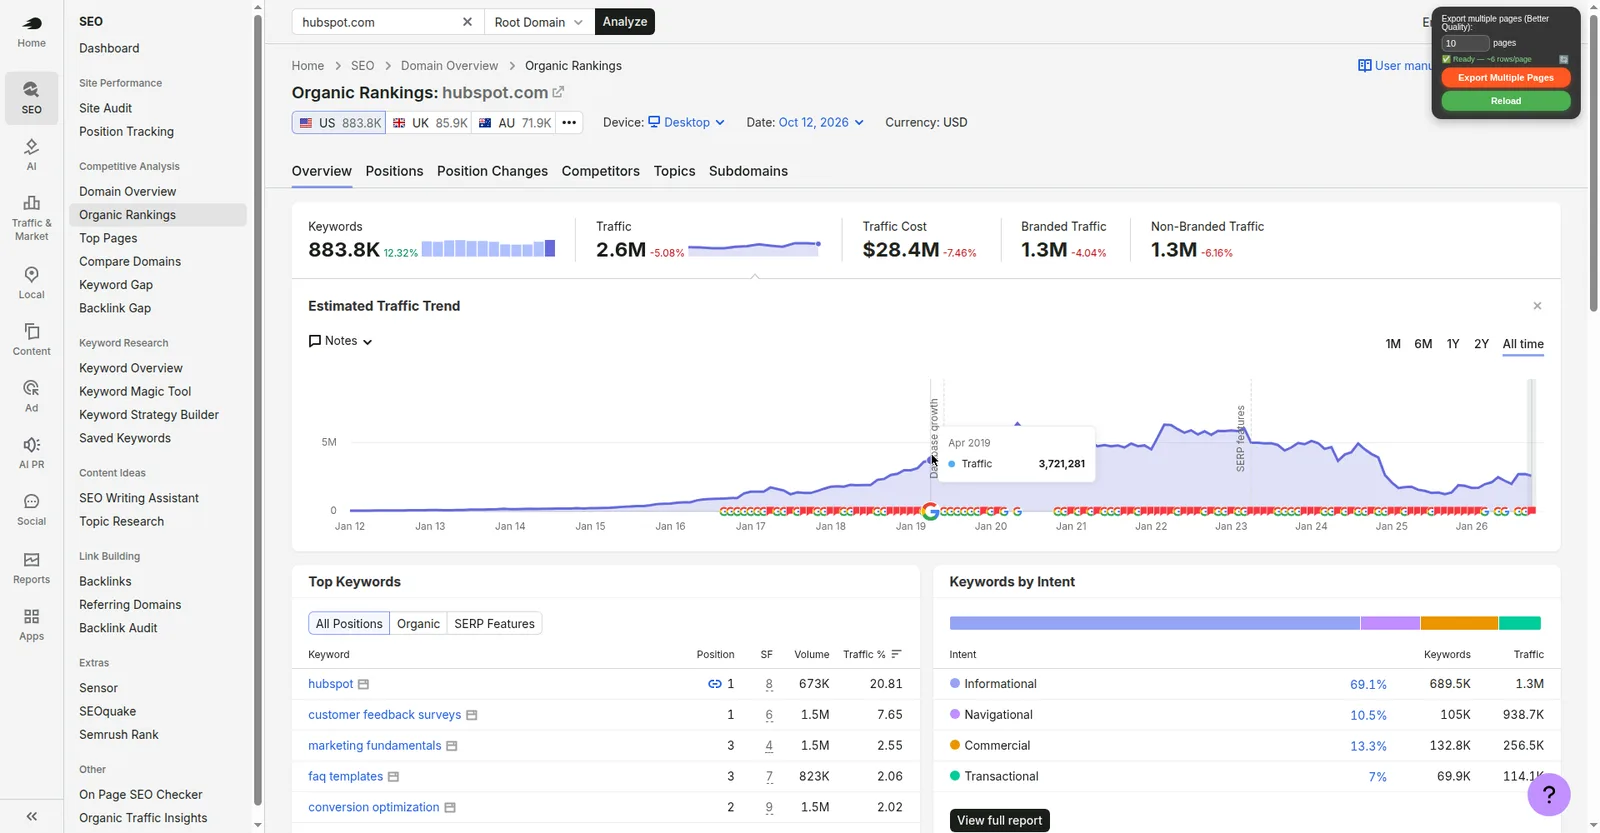Select the US 883.8K database
This screenshot has height=833, width=1600.
pyautogui.click(x=340, y=123)
